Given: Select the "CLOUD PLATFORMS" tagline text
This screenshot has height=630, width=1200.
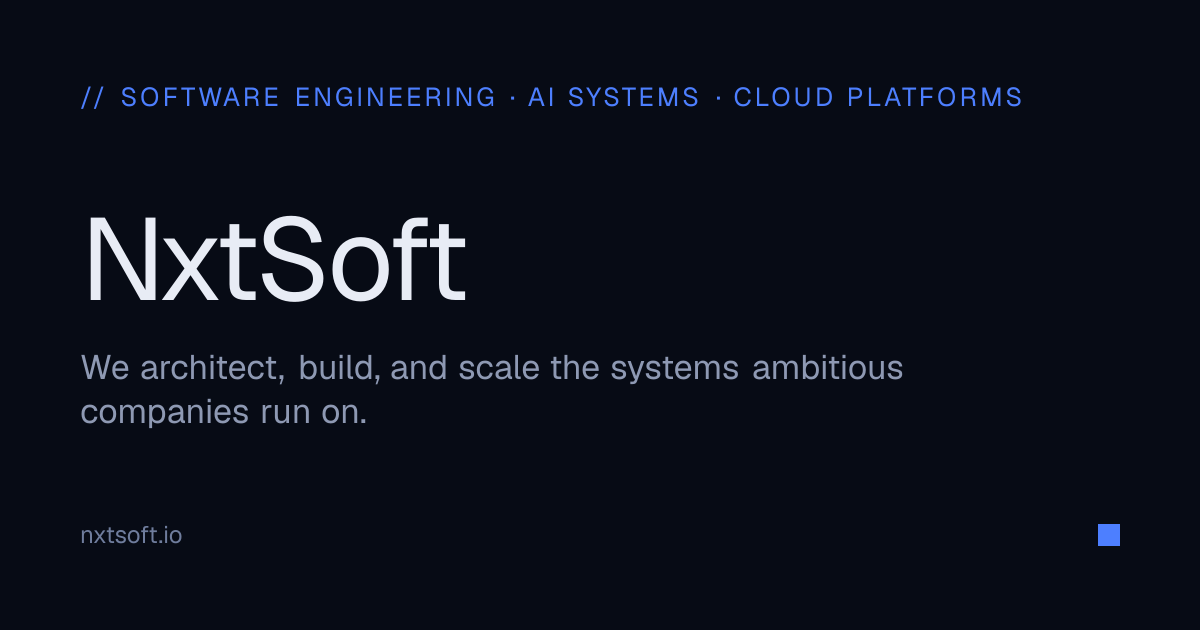Looking at the screenshot, I should coord(878,97).
